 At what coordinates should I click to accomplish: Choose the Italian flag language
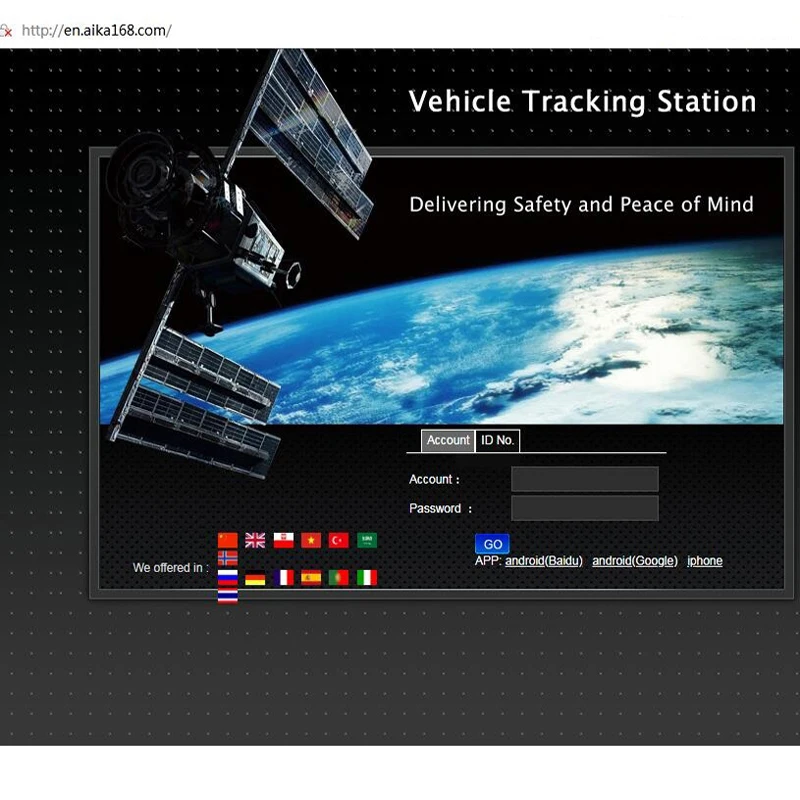coord(367,577)
